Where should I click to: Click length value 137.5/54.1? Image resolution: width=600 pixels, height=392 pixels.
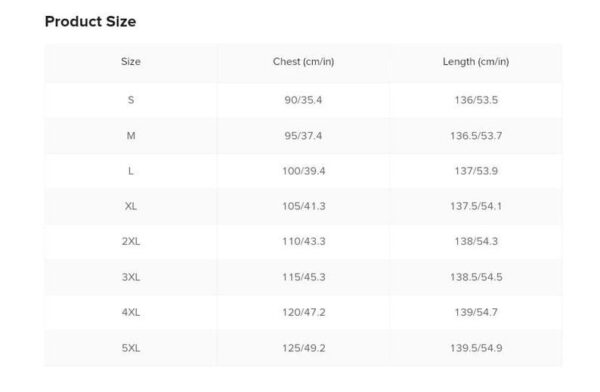[476, 206]
